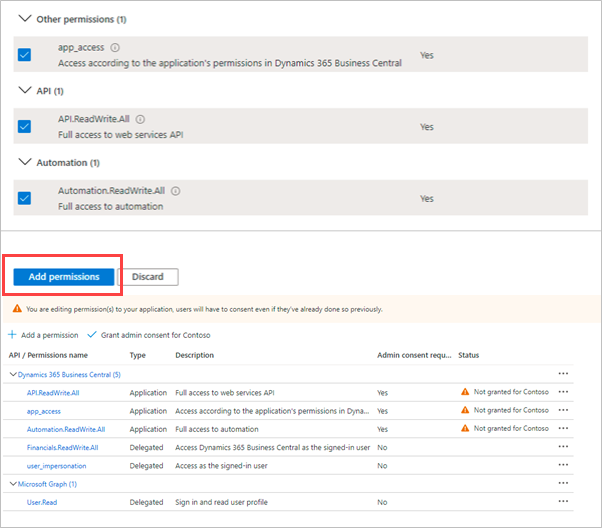Collapse Microsoft Graph permissions group
602x528 pixels.
[13, 484]
